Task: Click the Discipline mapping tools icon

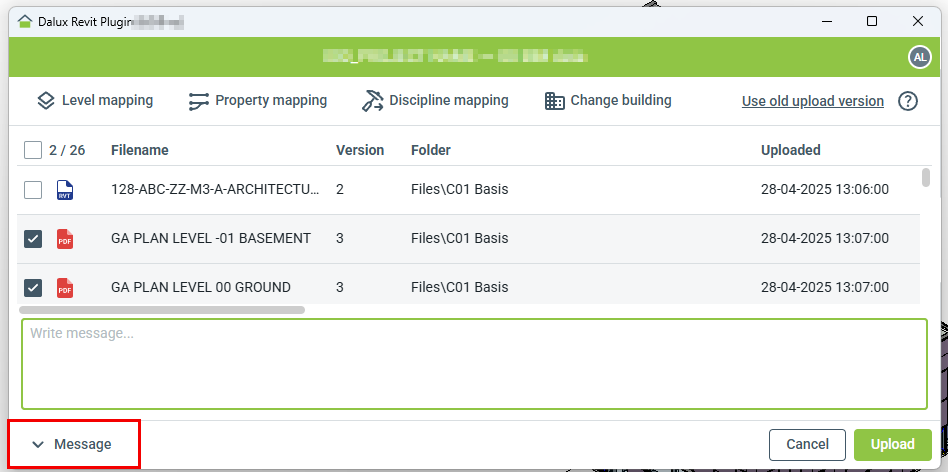Action: 373,100
